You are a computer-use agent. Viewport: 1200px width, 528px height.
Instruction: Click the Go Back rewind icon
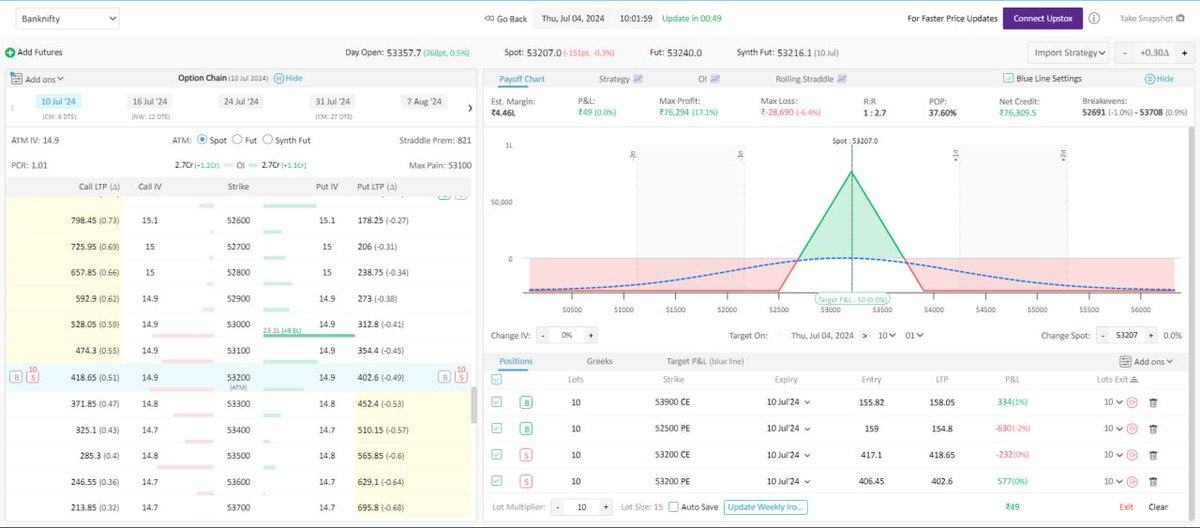[x=489, y=18]
